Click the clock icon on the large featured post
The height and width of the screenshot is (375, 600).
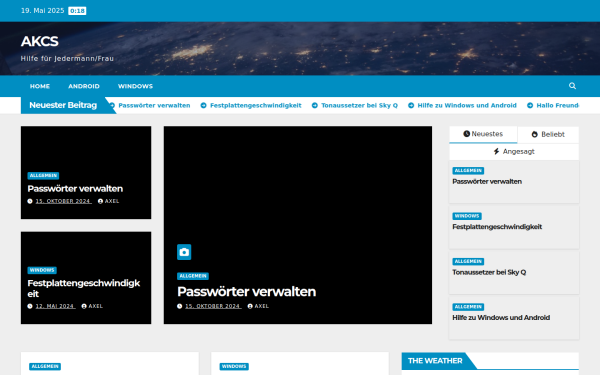(179, 306)
